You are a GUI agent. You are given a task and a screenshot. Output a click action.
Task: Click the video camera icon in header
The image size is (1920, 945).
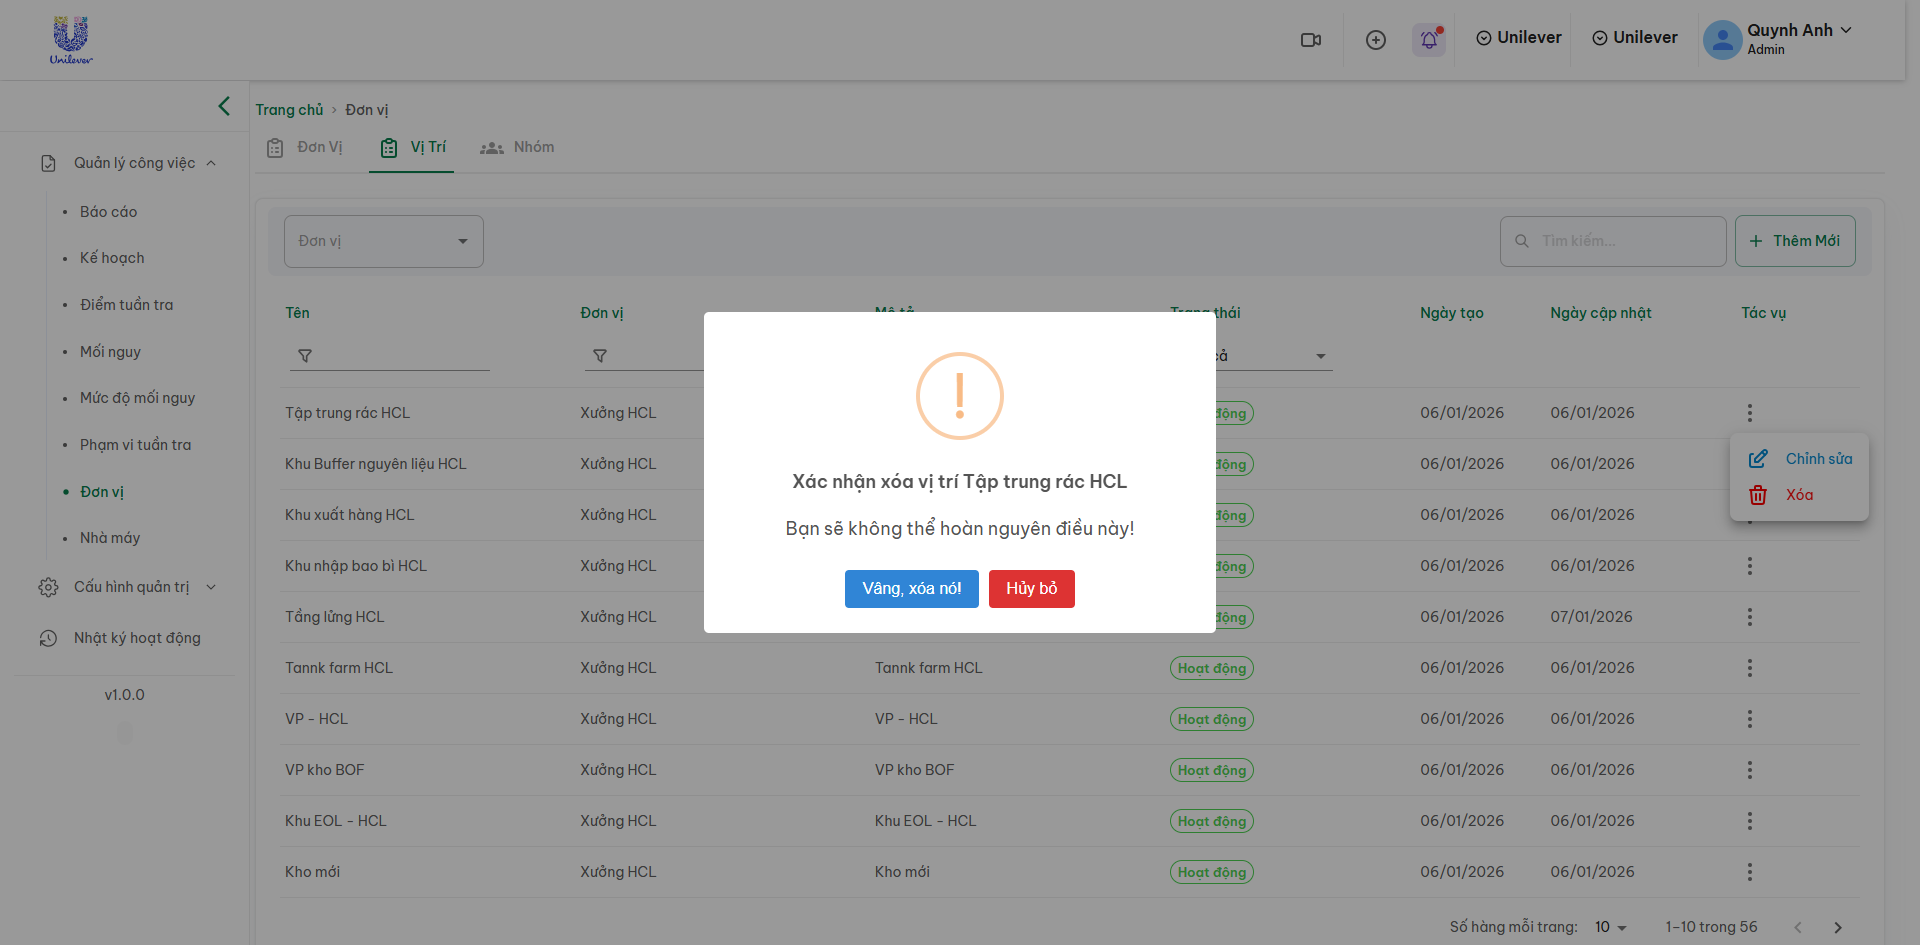[x=1310, y=40]
